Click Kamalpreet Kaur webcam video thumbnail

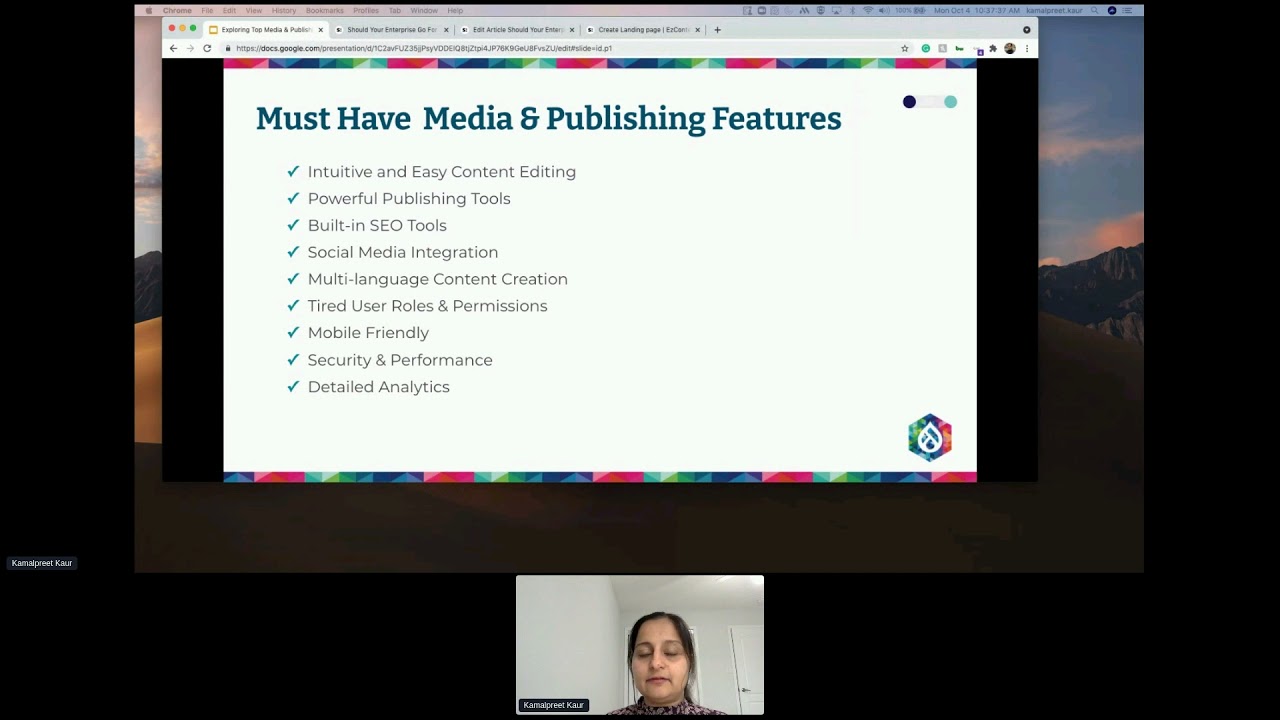tap(640, 644)
